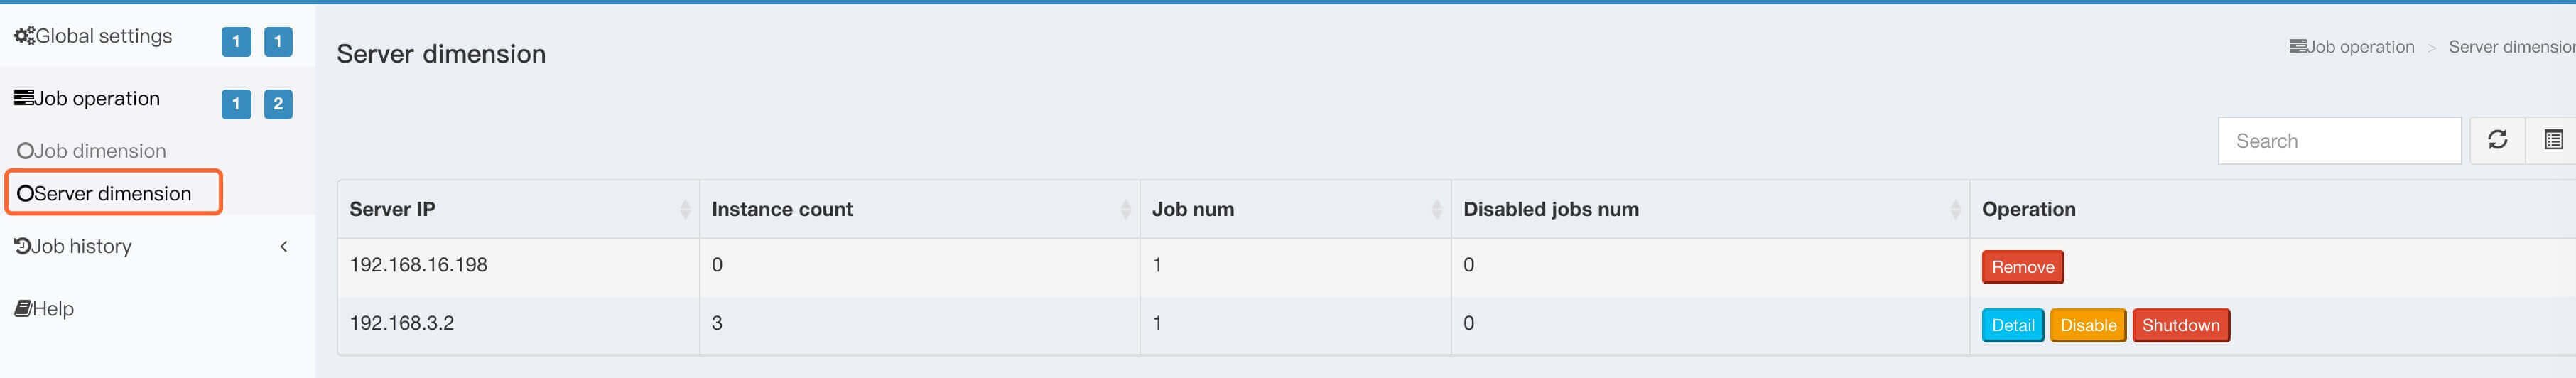Click the Help book icon
This screenshot has height=378, width=2576.
(22, 309)
